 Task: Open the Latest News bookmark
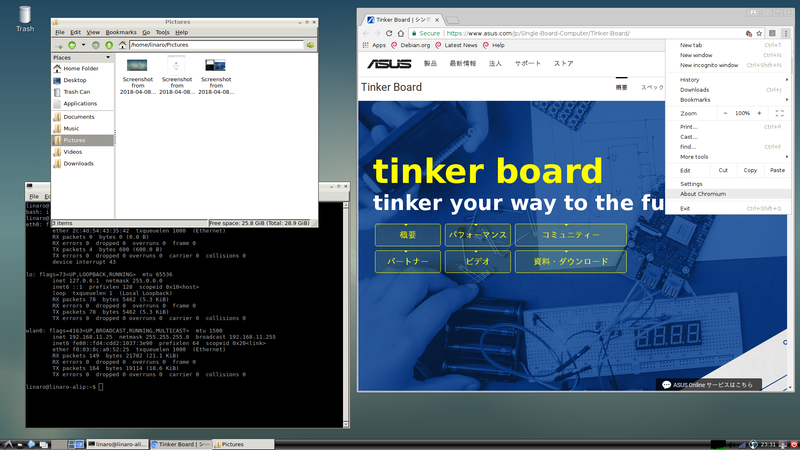(x=456, y=45)
